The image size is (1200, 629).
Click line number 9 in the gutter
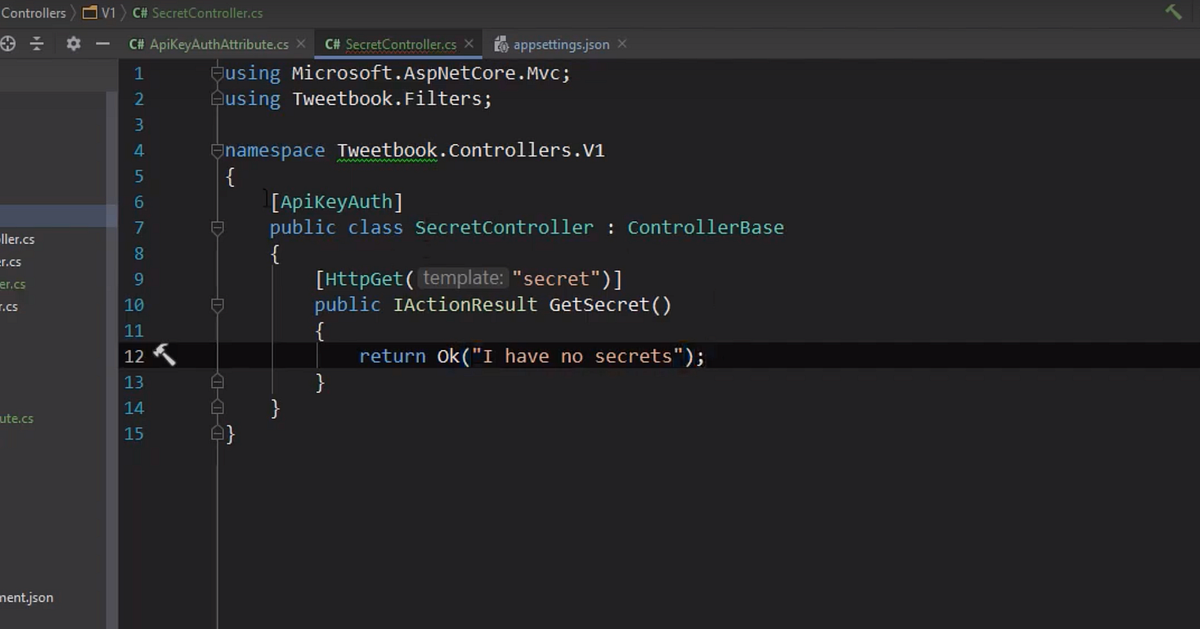tap(137, 279)
